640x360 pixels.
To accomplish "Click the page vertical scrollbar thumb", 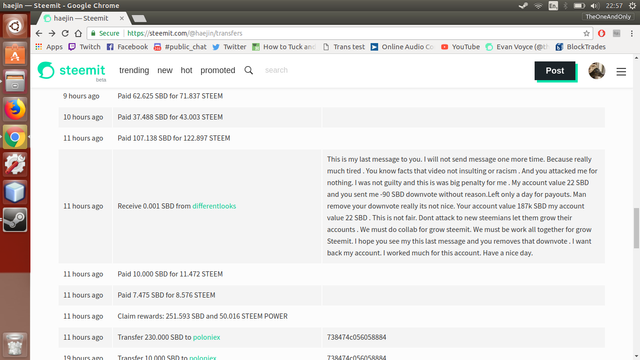I will (636, 228).
